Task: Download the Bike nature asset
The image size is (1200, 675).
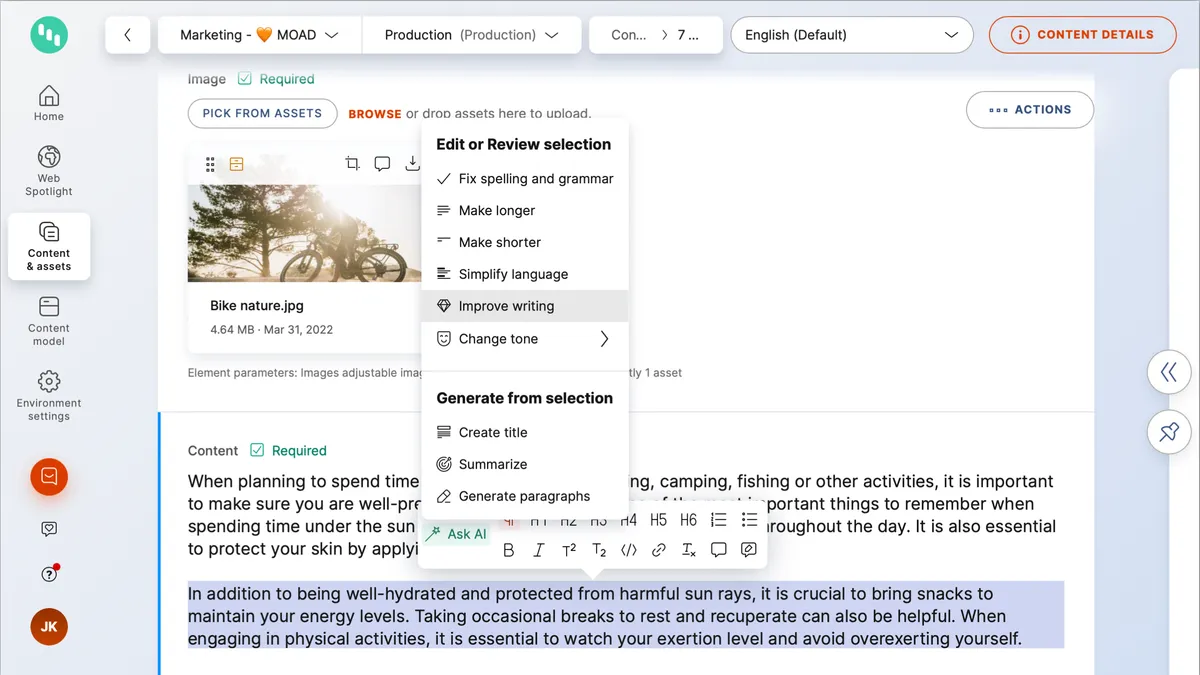Action: click(412, 164)
